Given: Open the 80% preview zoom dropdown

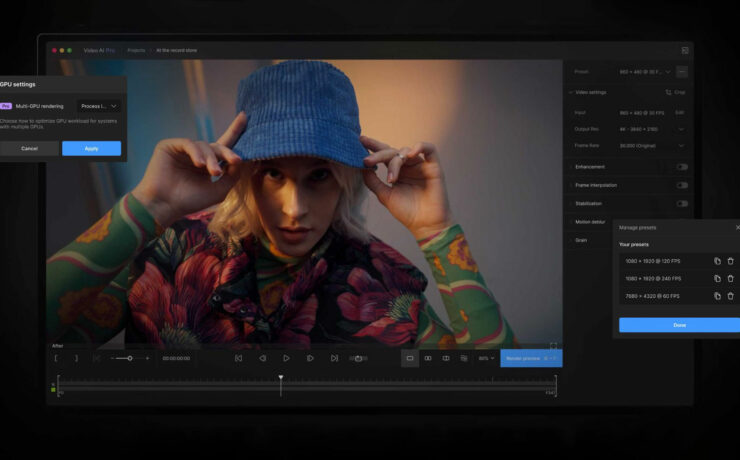Looking at the screenshot, I should pyautogui.click(x=486, y=358).
